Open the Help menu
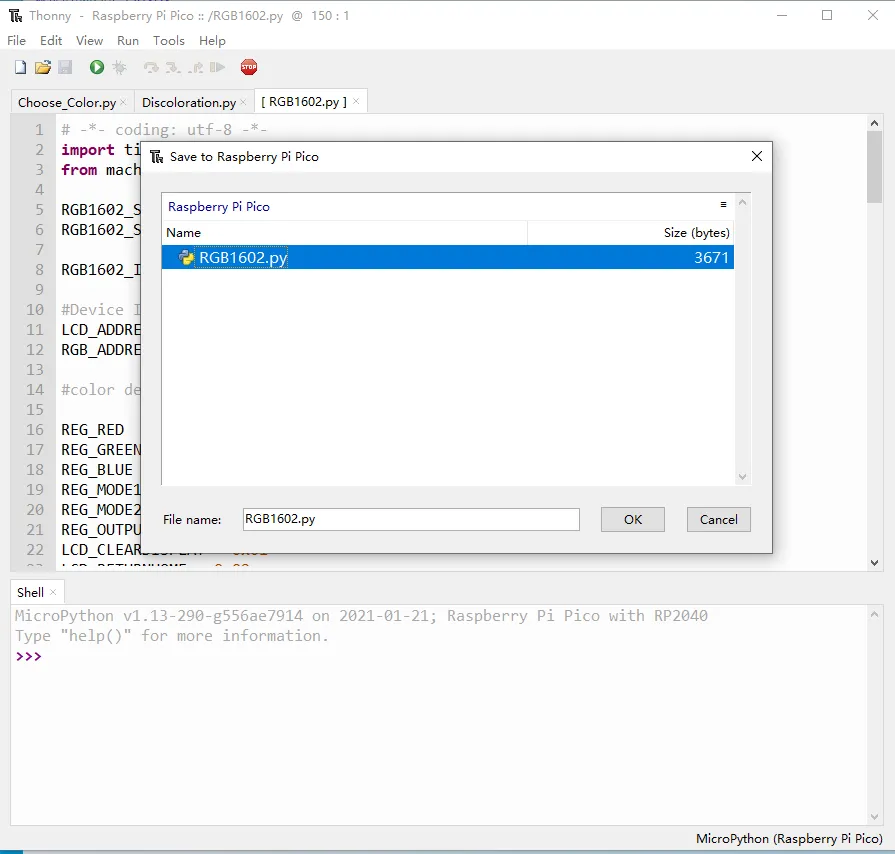The height and width of the screenshot is (854, 895). pos(212,41)
